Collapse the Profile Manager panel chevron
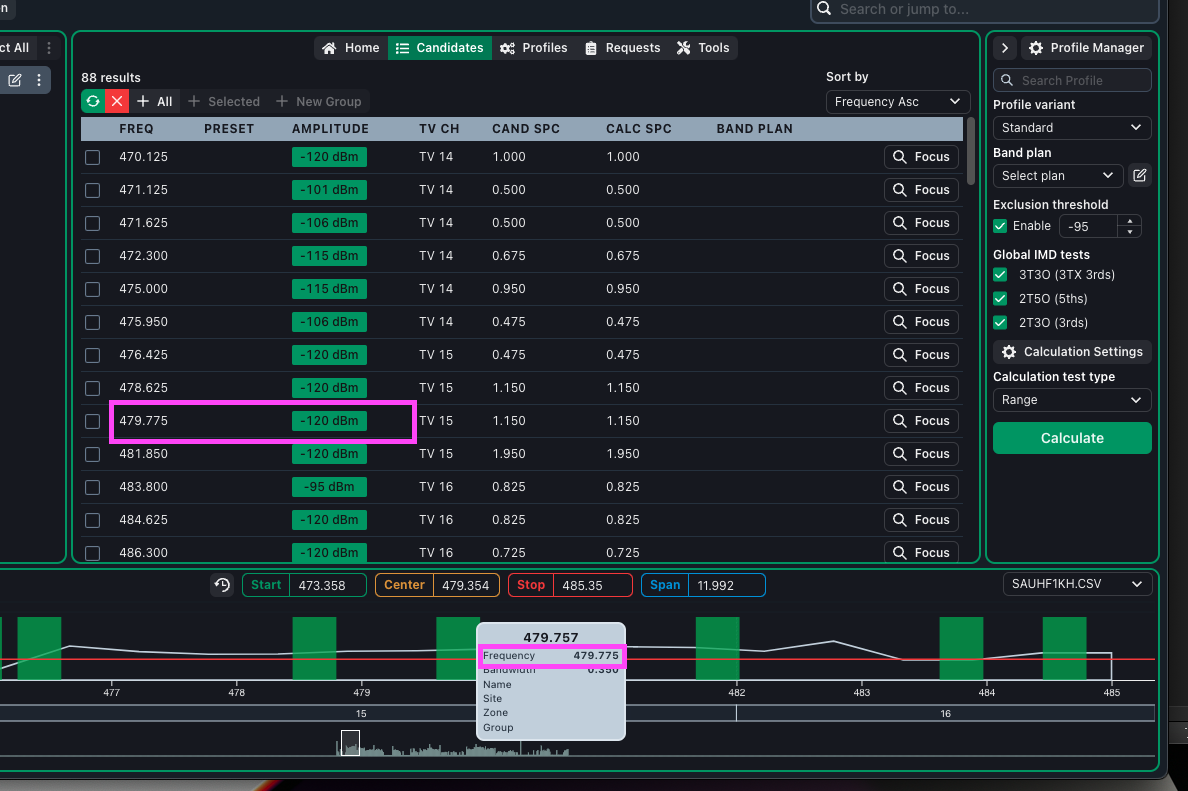This screenshot has height=791, width=1188. click(x=1005, y=48)
